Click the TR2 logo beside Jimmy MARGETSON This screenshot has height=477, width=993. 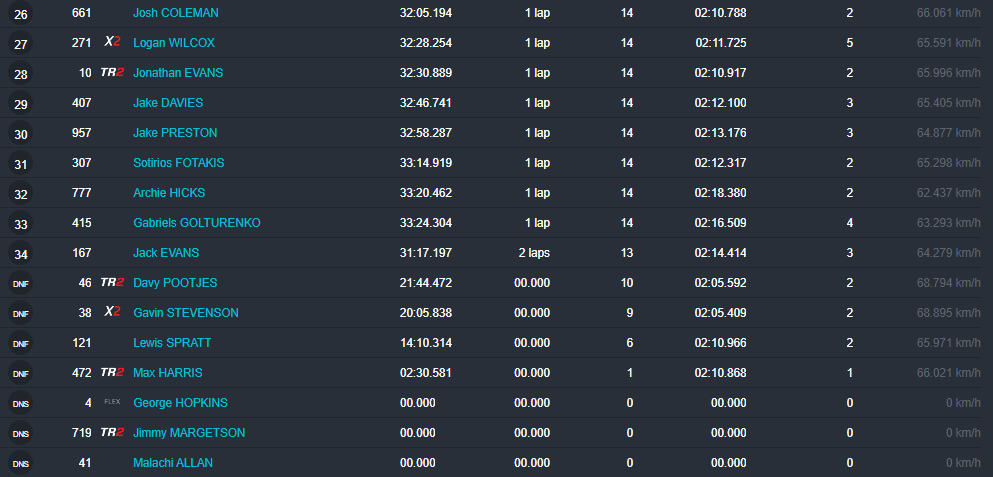pyautogui.click(x=112, y=433)
